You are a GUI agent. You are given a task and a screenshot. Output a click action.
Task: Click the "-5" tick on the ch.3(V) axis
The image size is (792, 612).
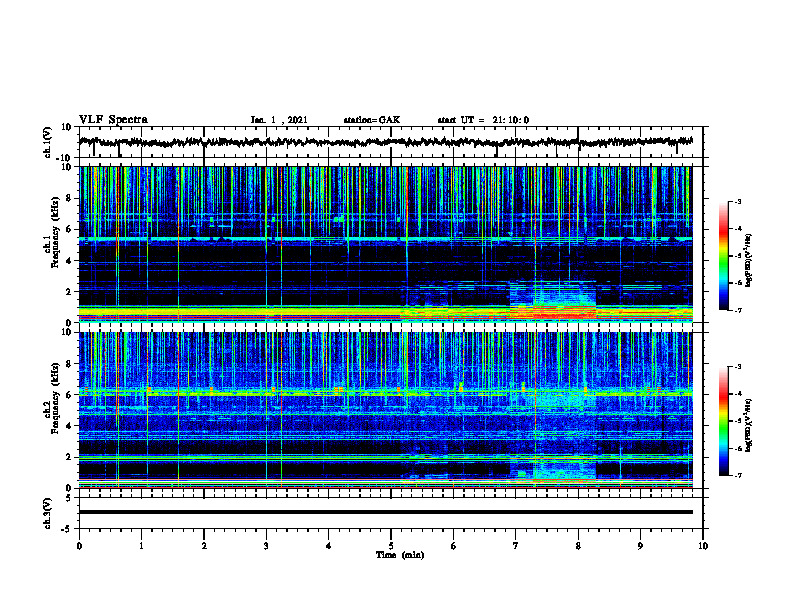67,529
